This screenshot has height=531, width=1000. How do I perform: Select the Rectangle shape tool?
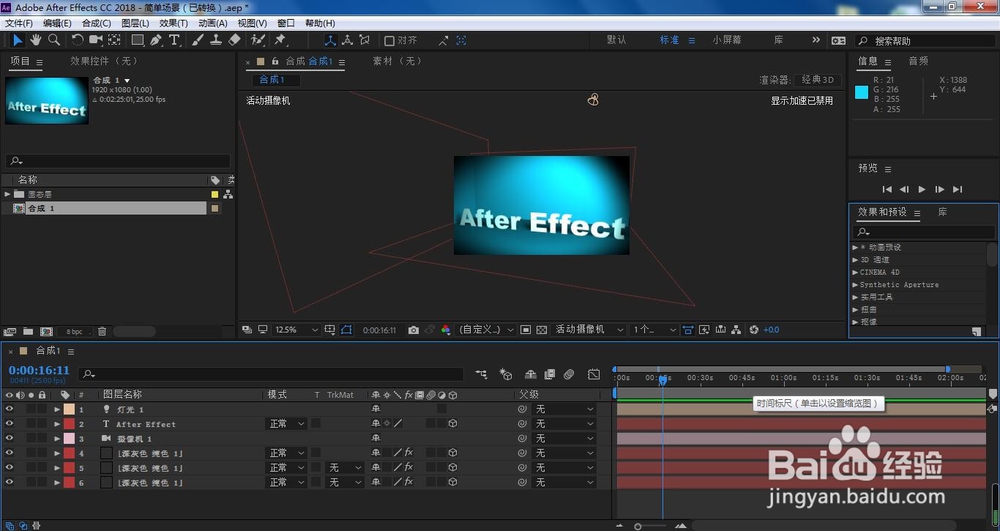pyautogui.click(x=137, y=40)
